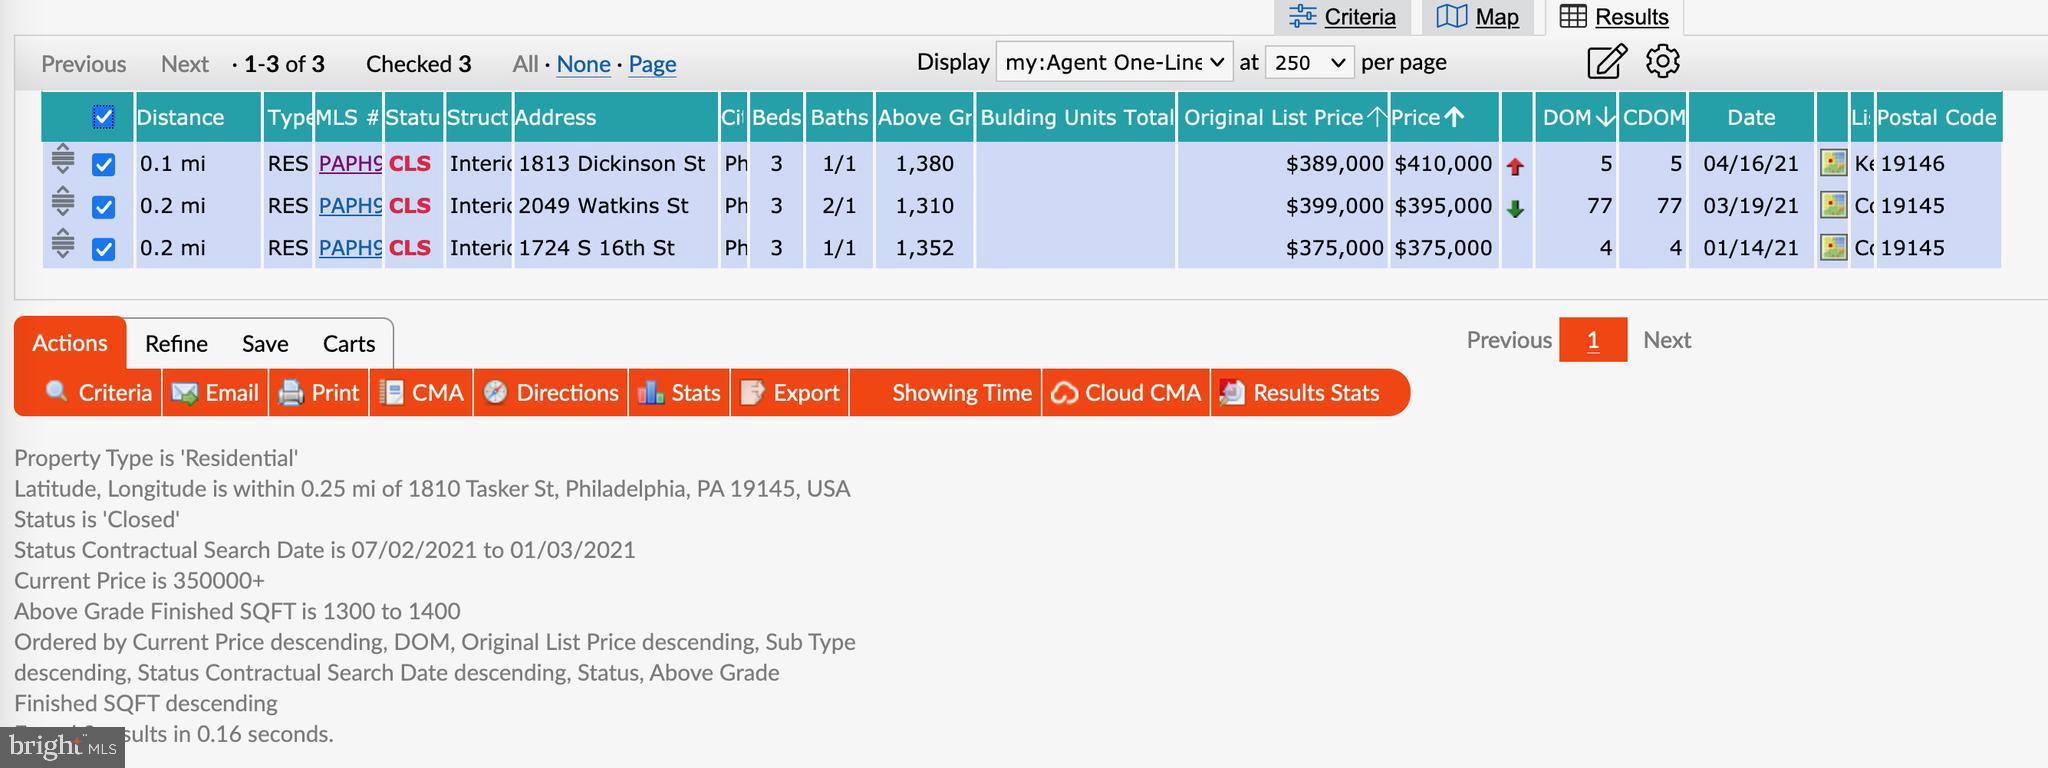Open the 250 per page dropdown

tap(1309, 62)
